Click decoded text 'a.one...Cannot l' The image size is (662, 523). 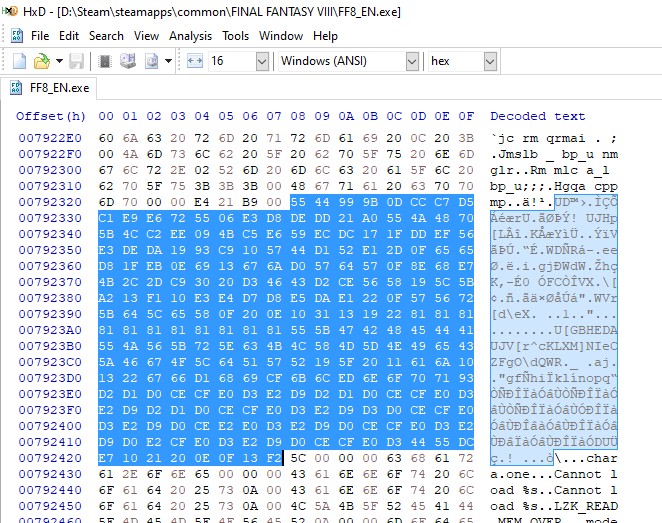point(553,474)
